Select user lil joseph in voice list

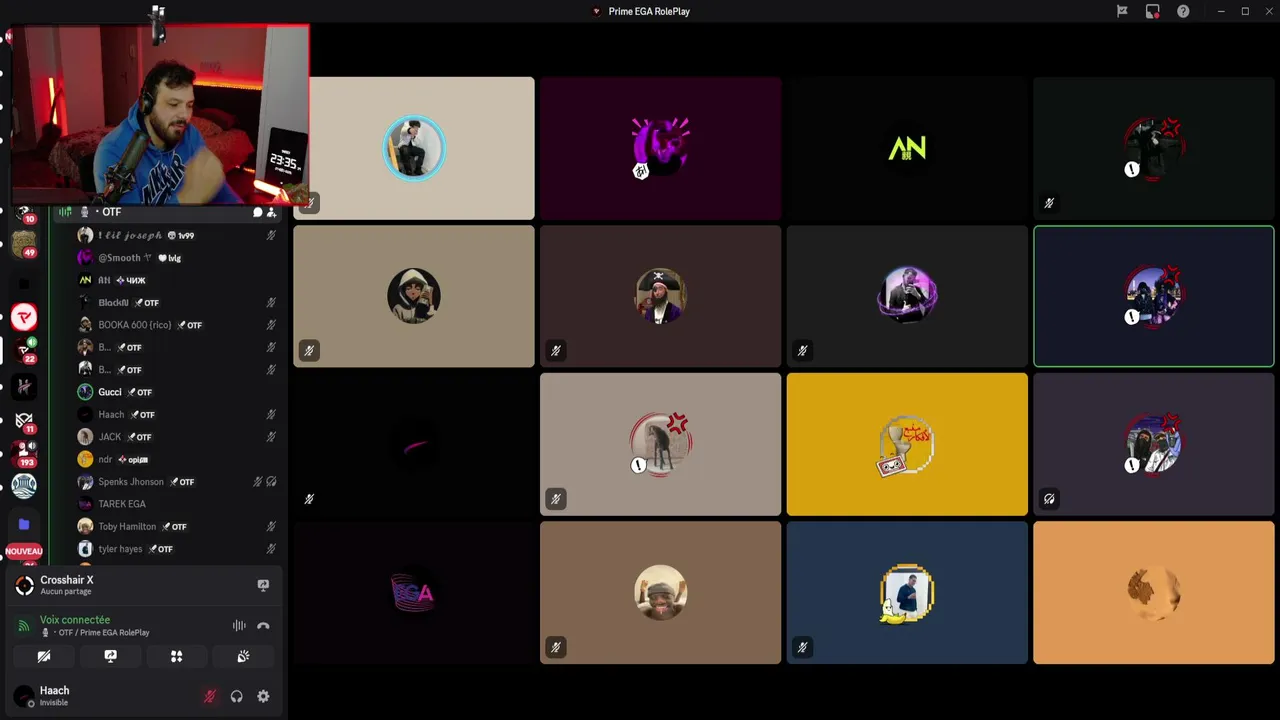[175, 235]
